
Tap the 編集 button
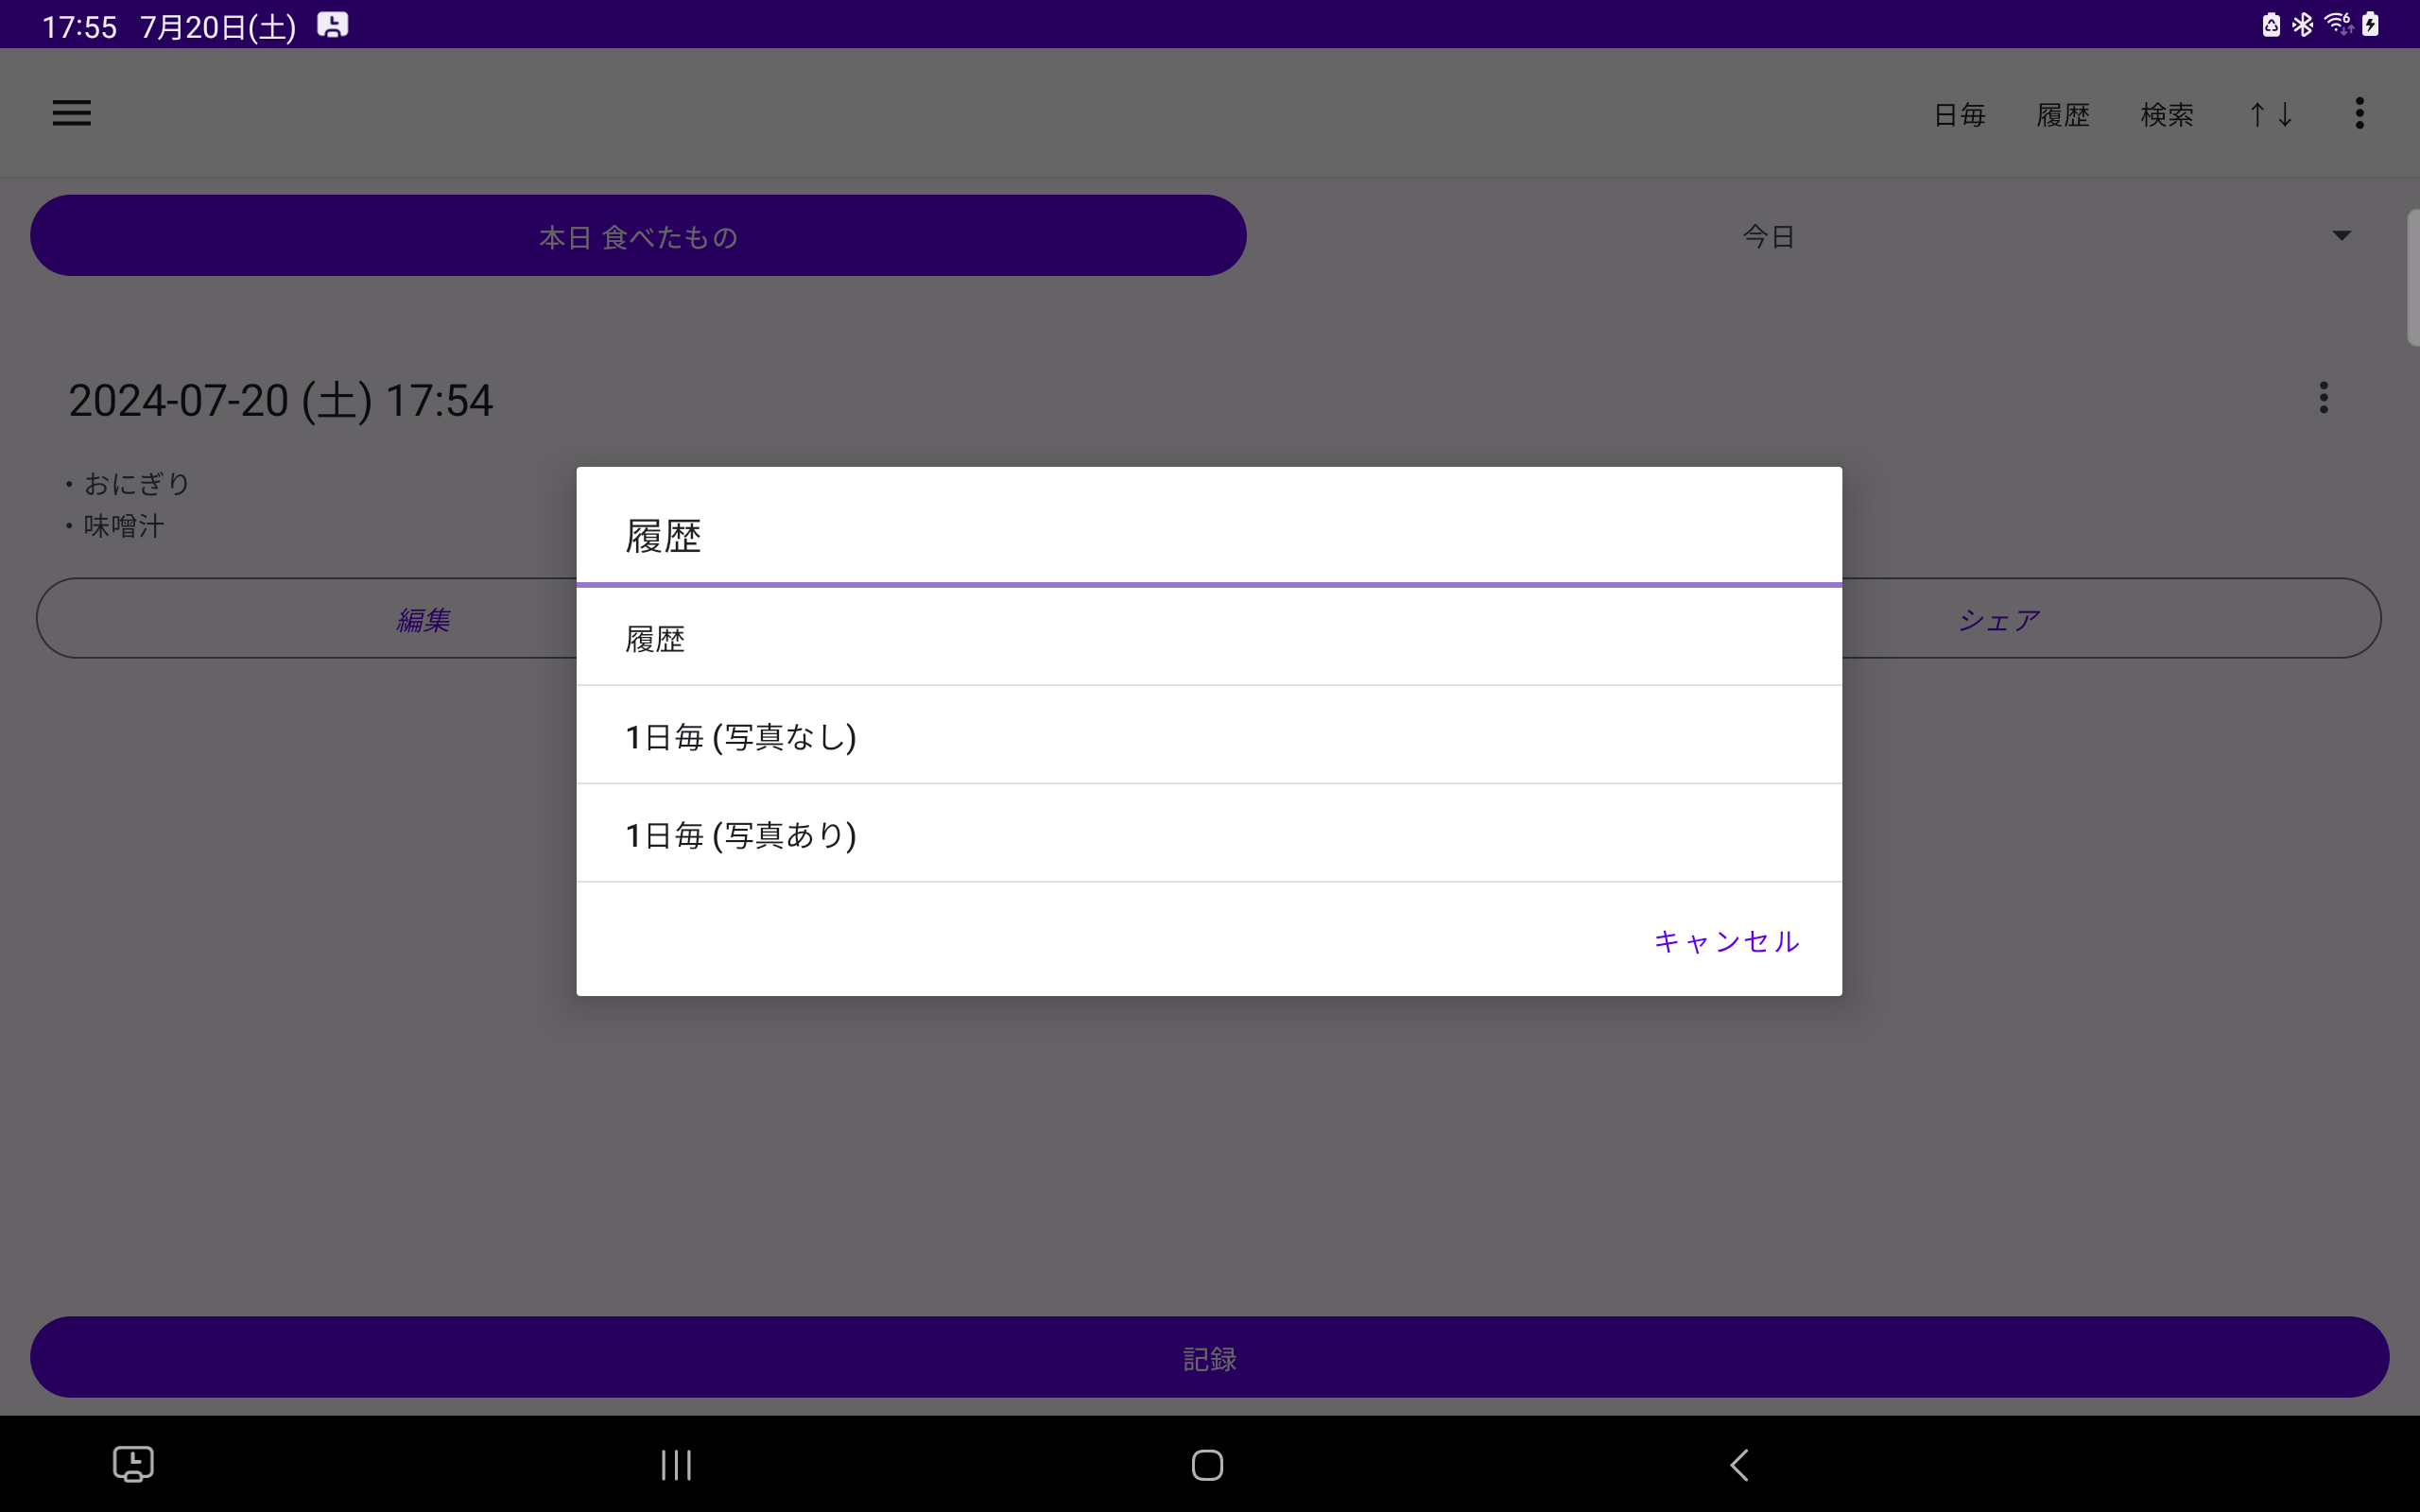[422, 619]
